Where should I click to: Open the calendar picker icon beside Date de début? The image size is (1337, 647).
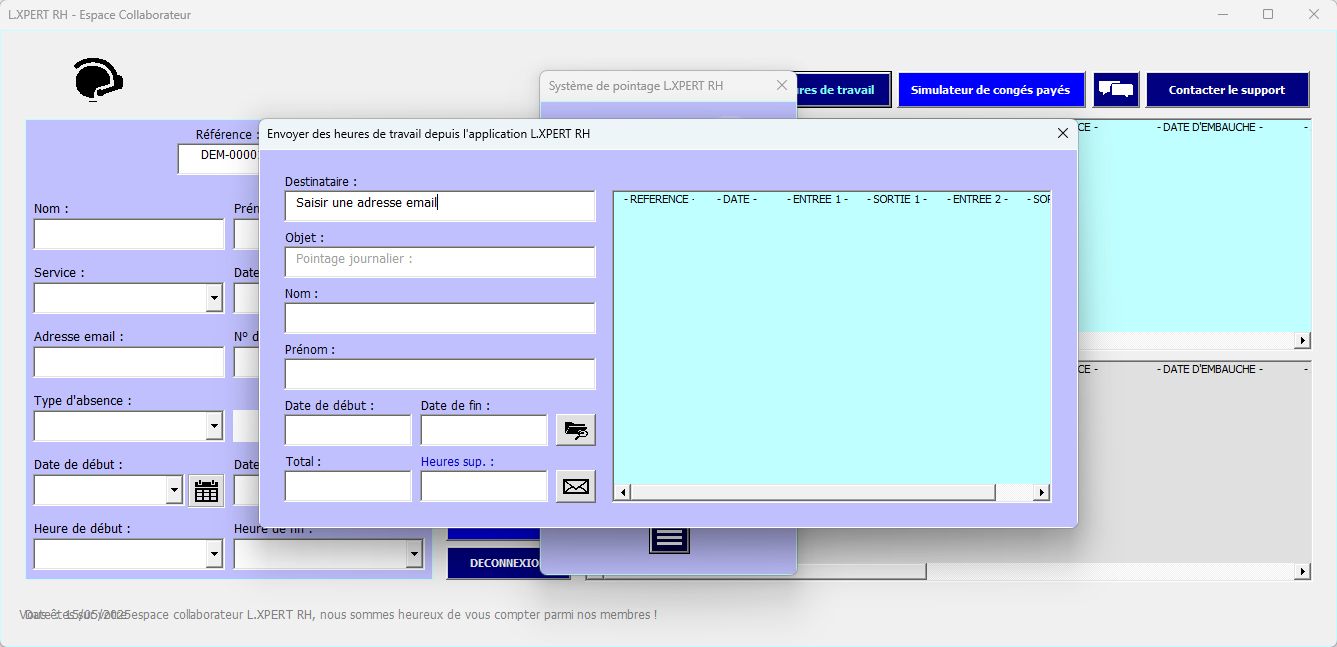206,491
